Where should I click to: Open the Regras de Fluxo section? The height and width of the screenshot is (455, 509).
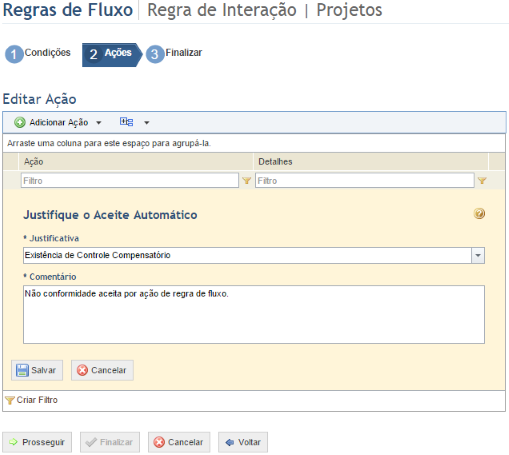click(68, 10)
